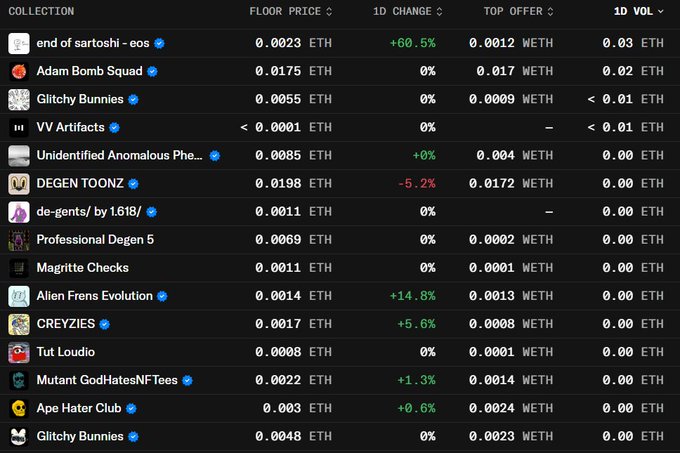
Task: Click the 0.02 ETH volume value
Action: 633,71
